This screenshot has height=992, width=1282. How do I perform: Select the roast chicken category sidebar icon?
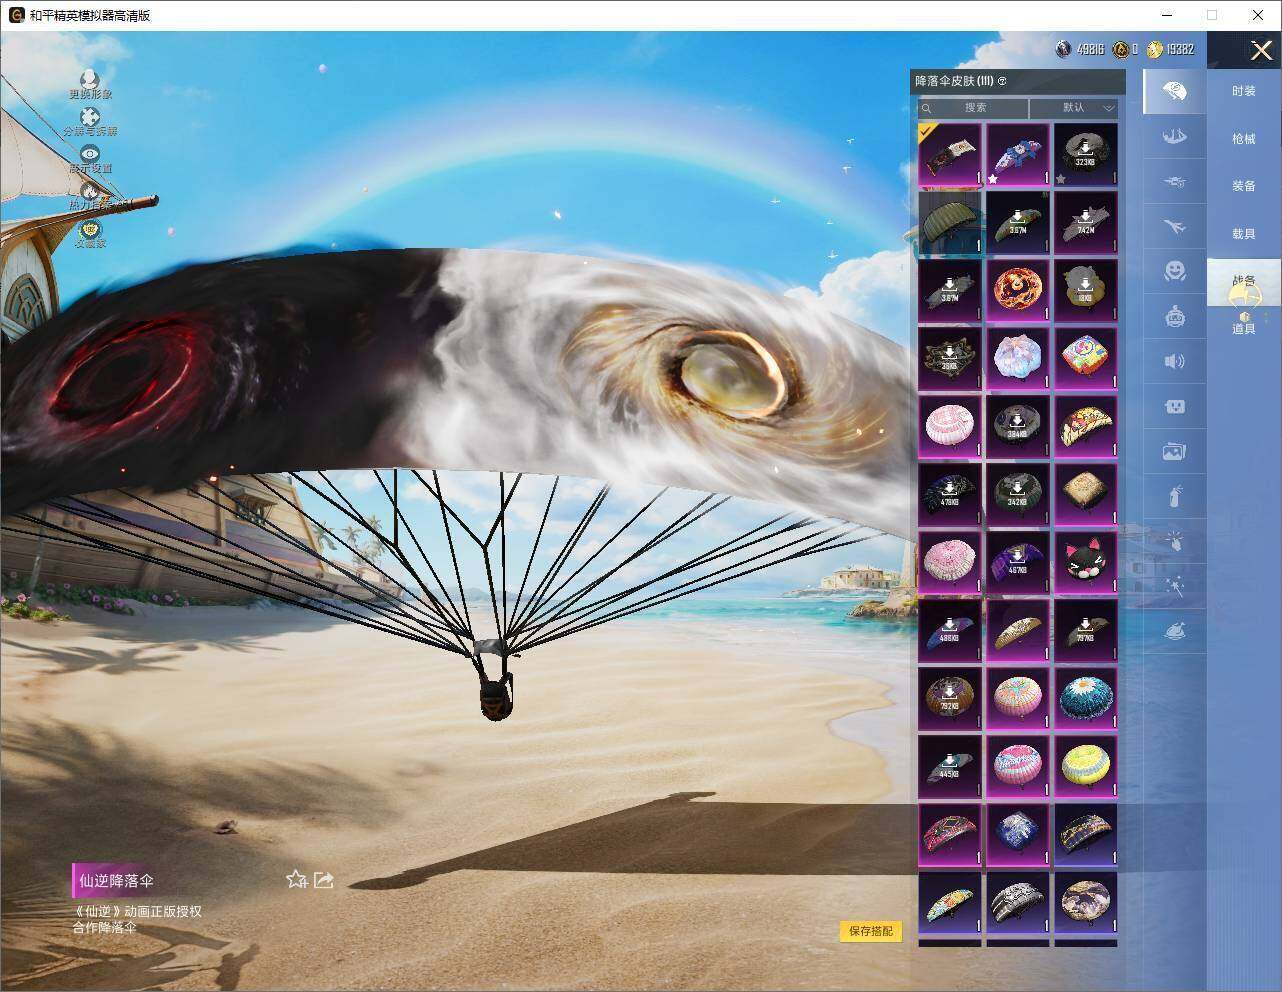1175,631
